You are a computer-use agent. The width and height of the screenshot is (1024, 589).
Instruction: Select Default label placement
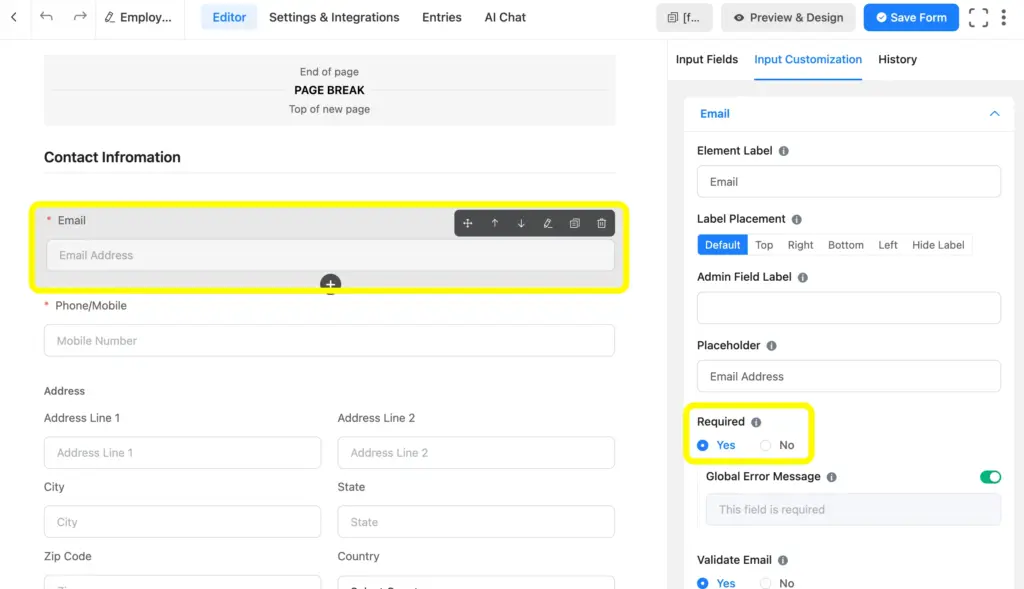click(722, 245)
